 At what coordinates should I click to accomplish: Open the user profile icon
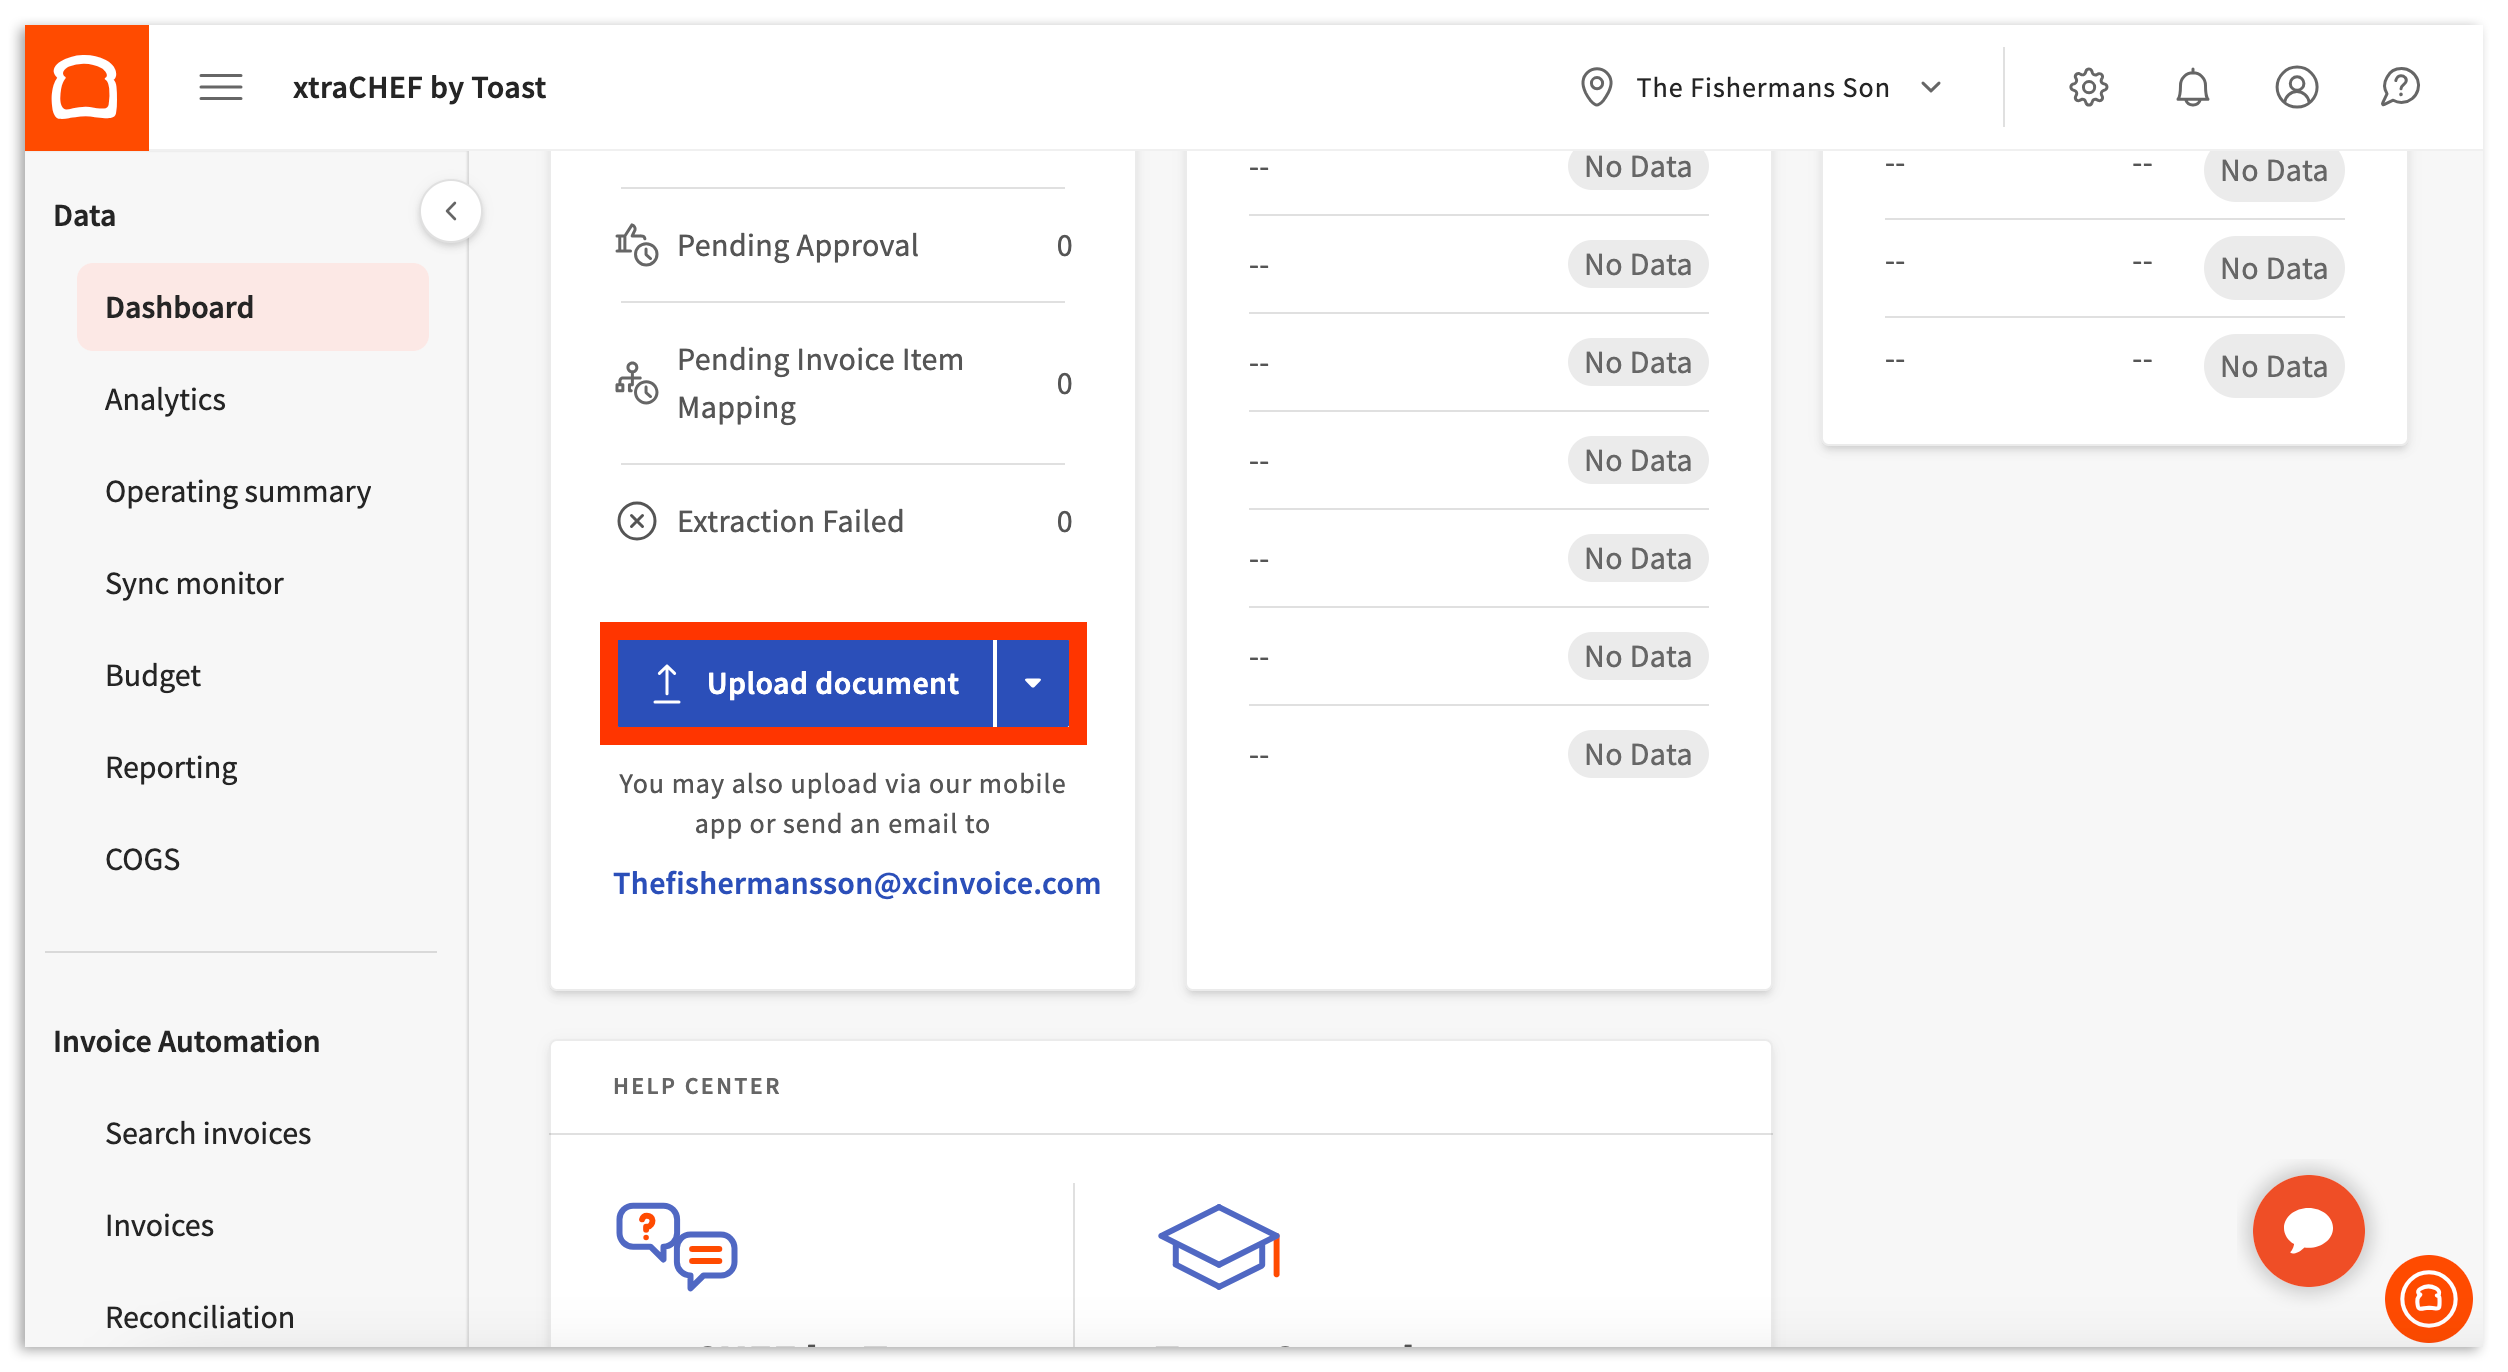[2296, 87]
